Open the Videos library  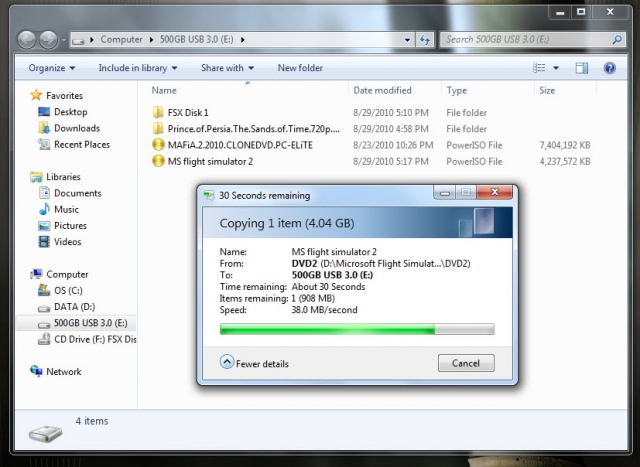point(67,242)
